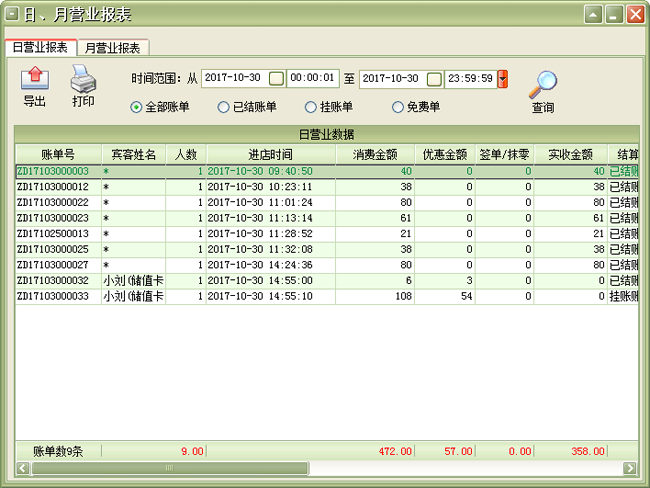Click the 导出 export icon

coord(35,79)
